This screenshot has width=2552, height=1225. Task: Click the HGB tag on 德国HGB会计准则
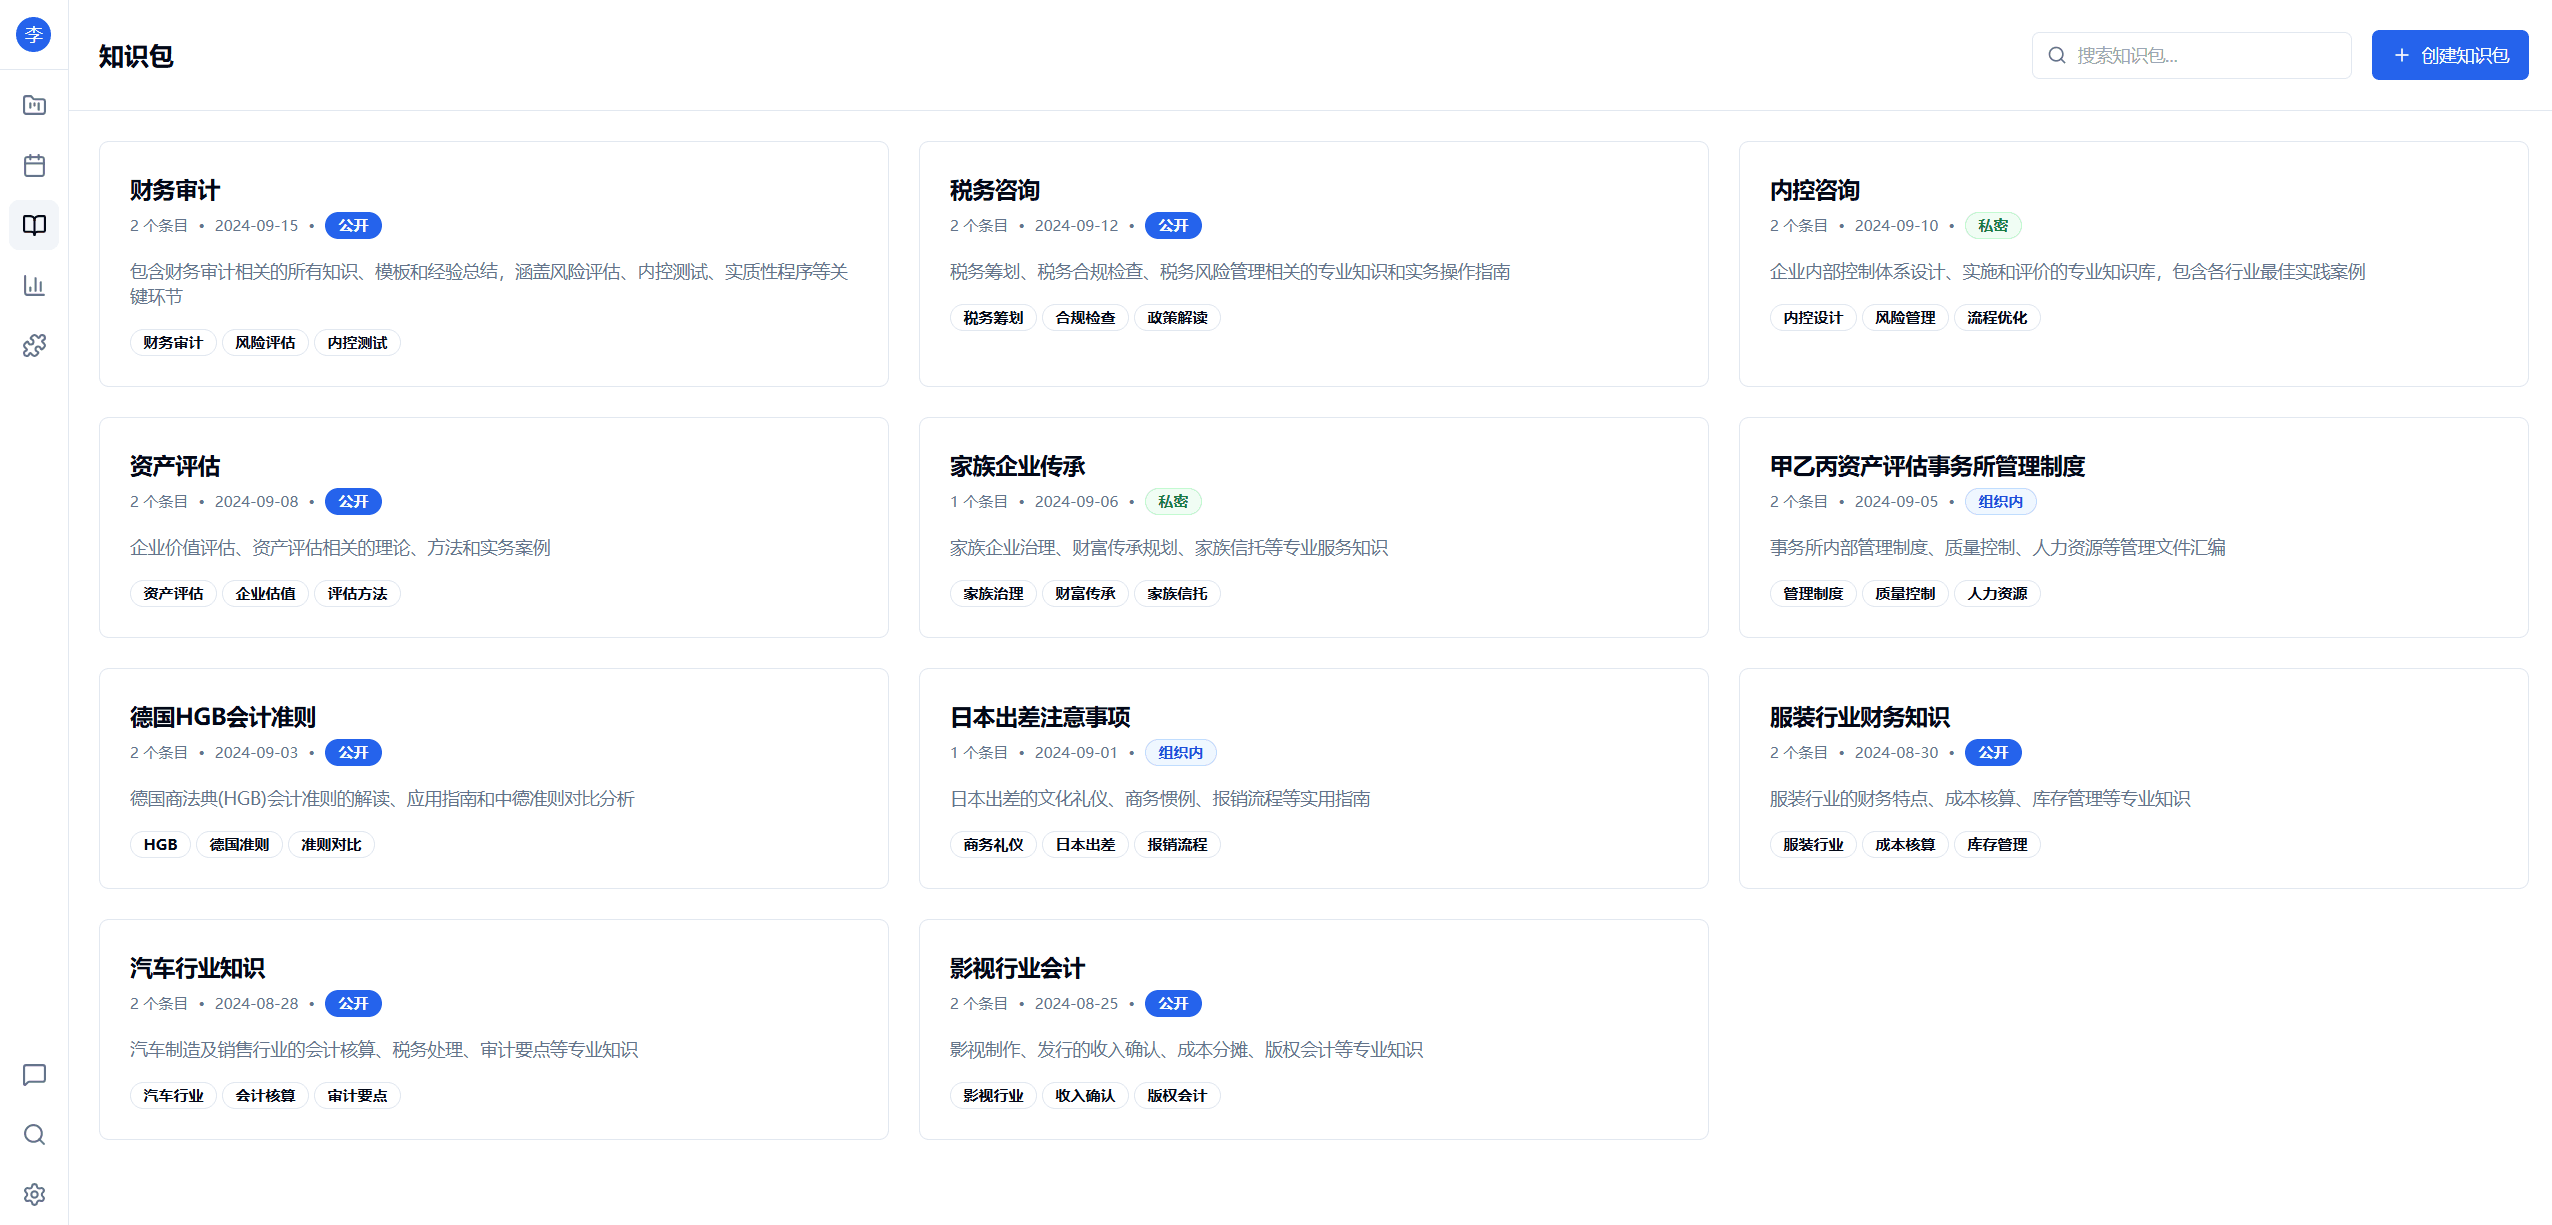tap(158, 844)
